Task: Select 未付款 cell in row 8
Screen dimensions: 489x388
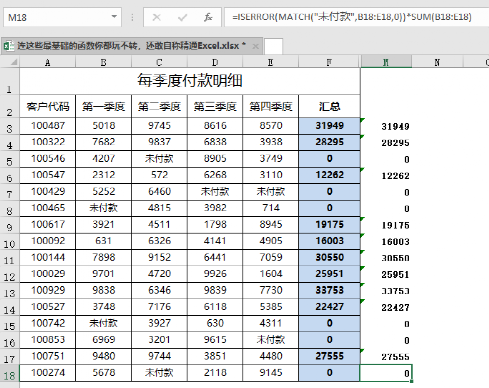Action: tap(104, 208)
